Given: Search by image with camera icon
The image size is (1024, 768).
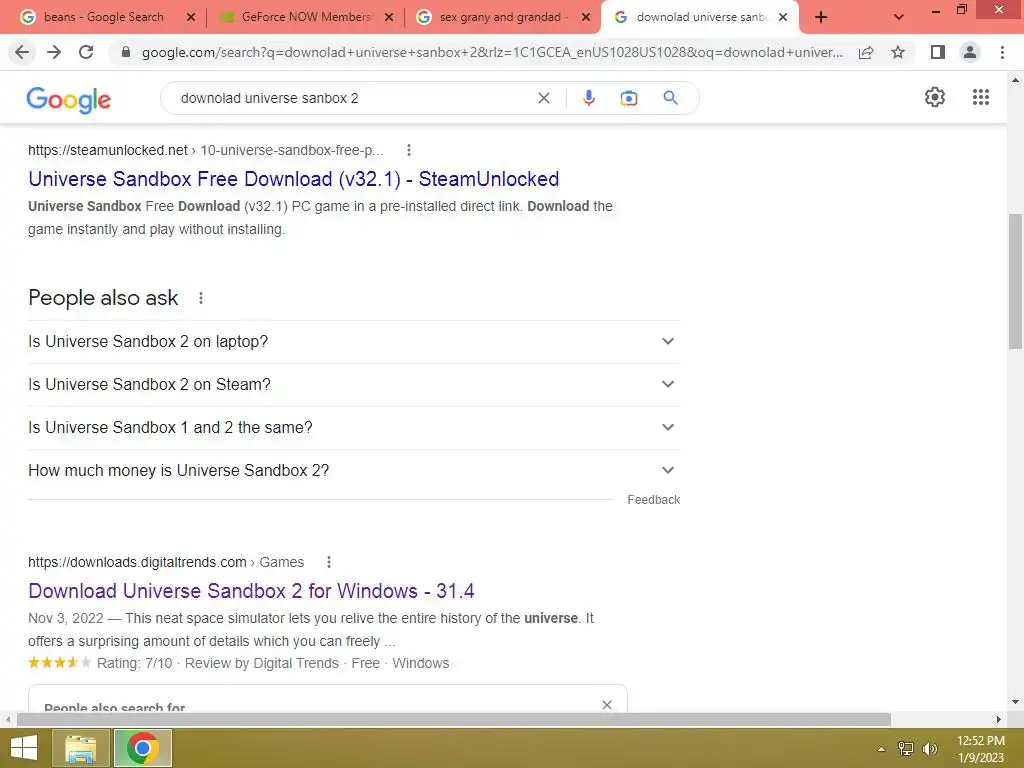Looking at the screenshot, I should (x=628, y=98).
